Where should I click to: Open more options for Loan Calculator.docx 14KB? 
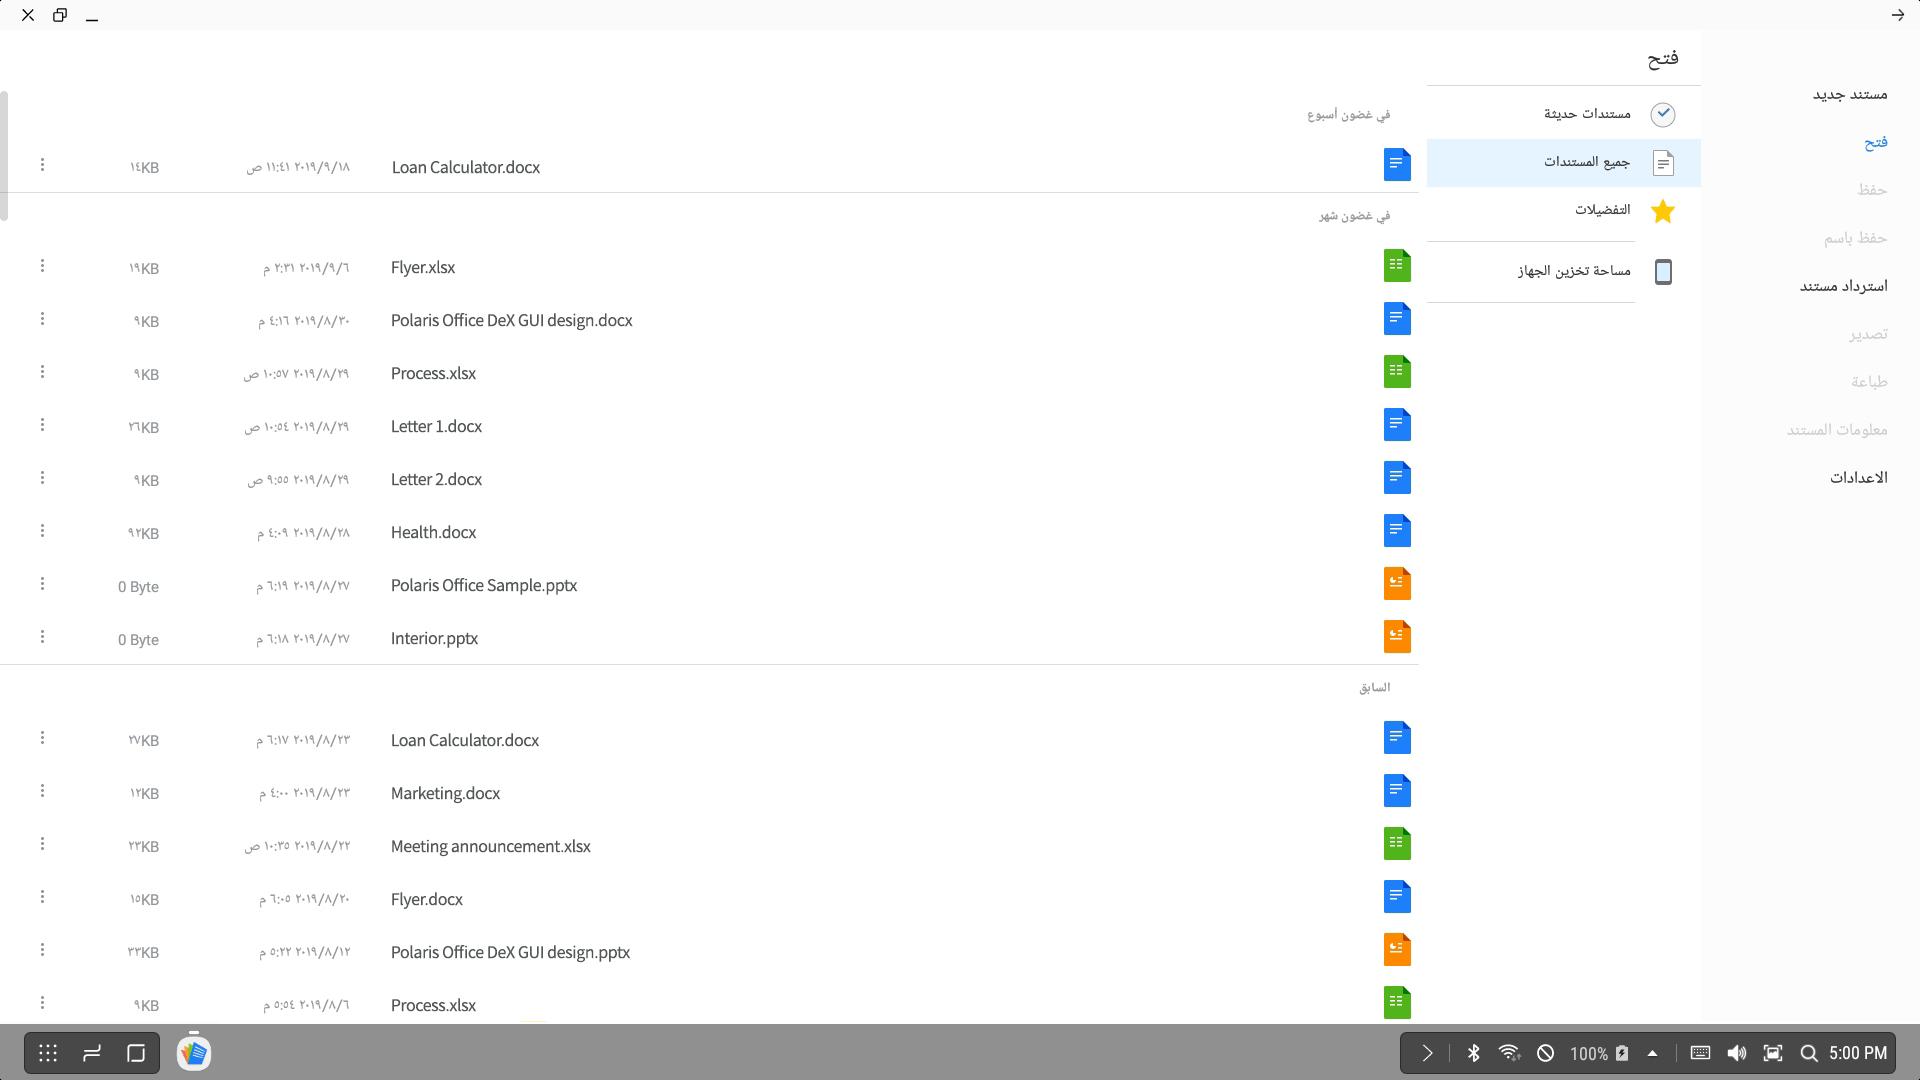(x=42, y=165)
